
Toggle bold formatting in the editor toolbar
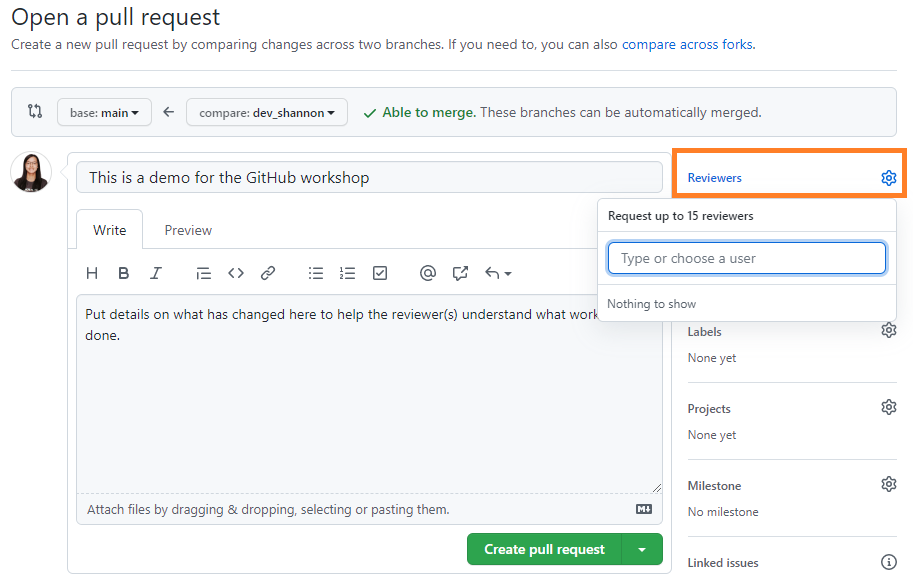coord(124,273)
